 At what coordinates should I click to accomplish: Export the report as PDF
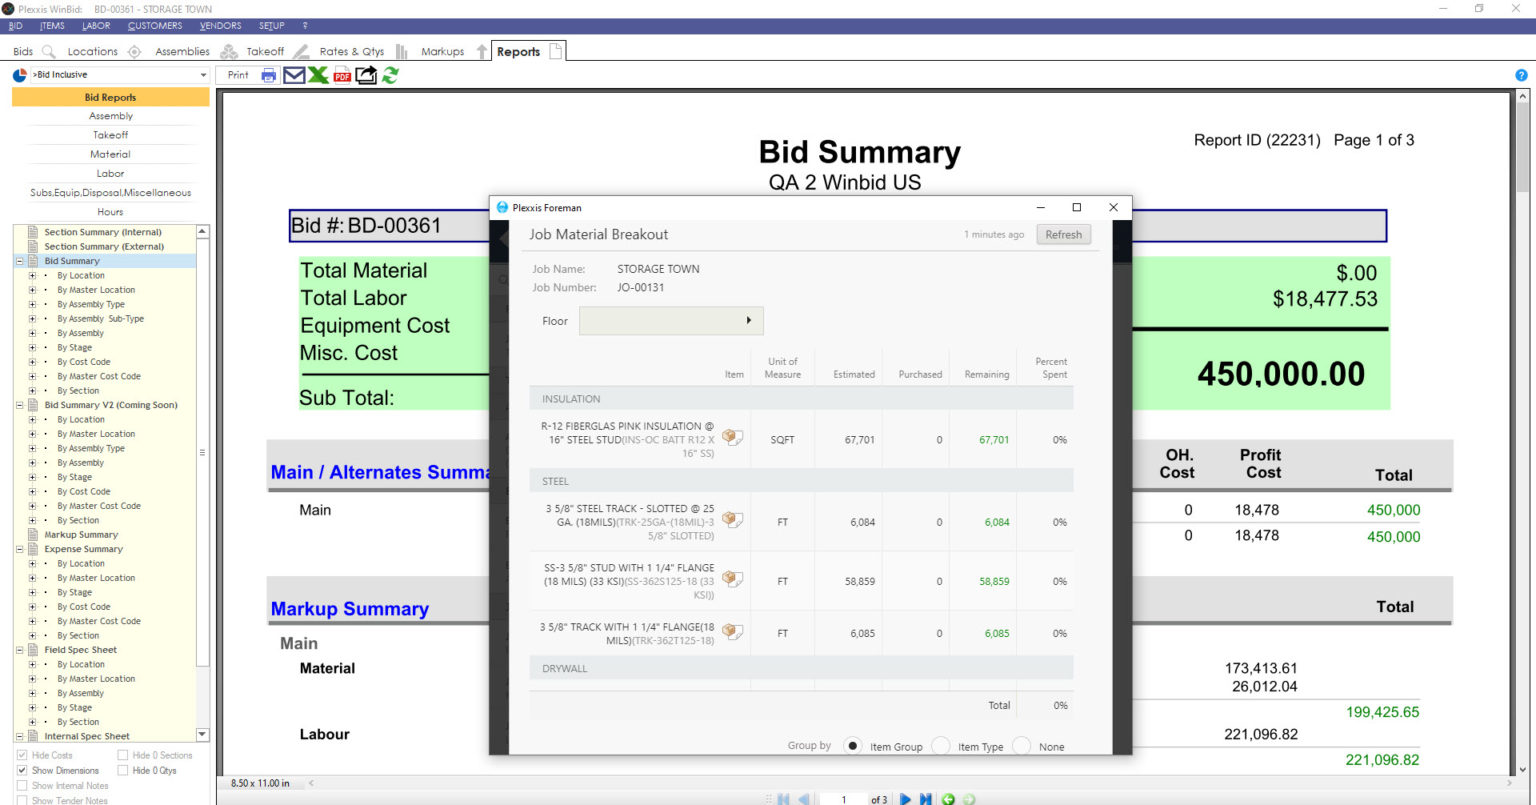342,75
